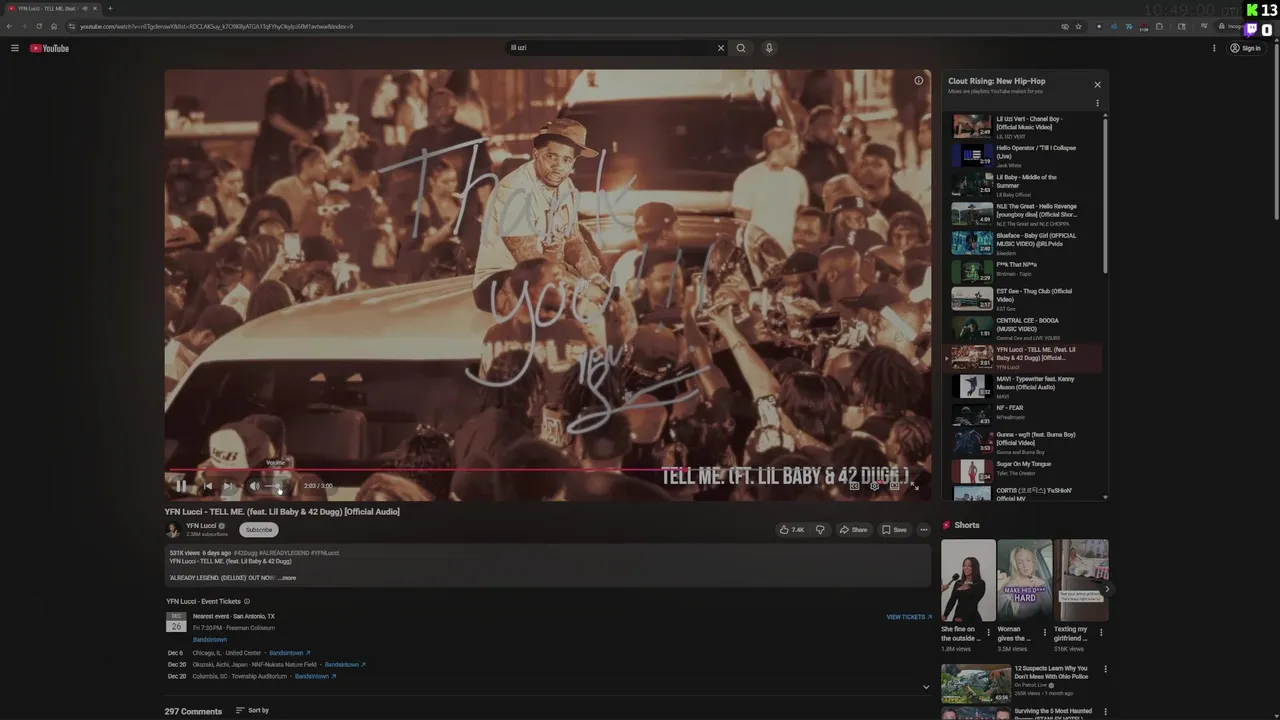Play NLE The Great - Hello Revenge
The height and width of the screenshot is (720, 1280).
coord(1022,214)
